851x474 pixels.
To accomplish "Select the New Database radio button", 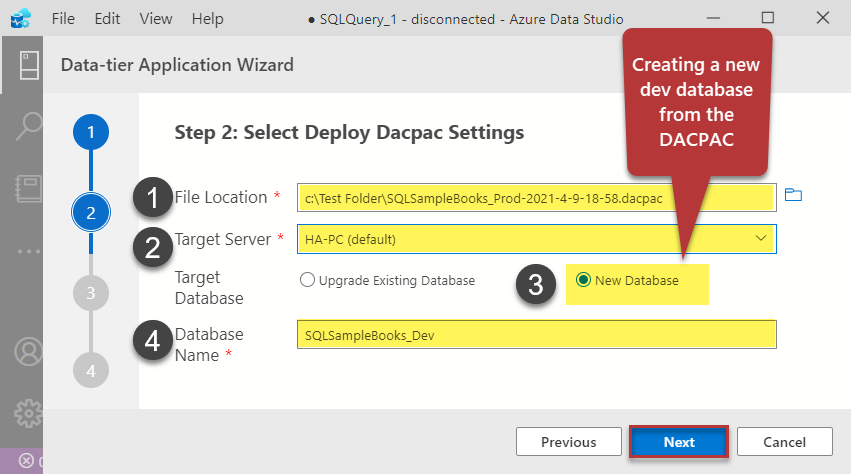I will pos(583,281).
